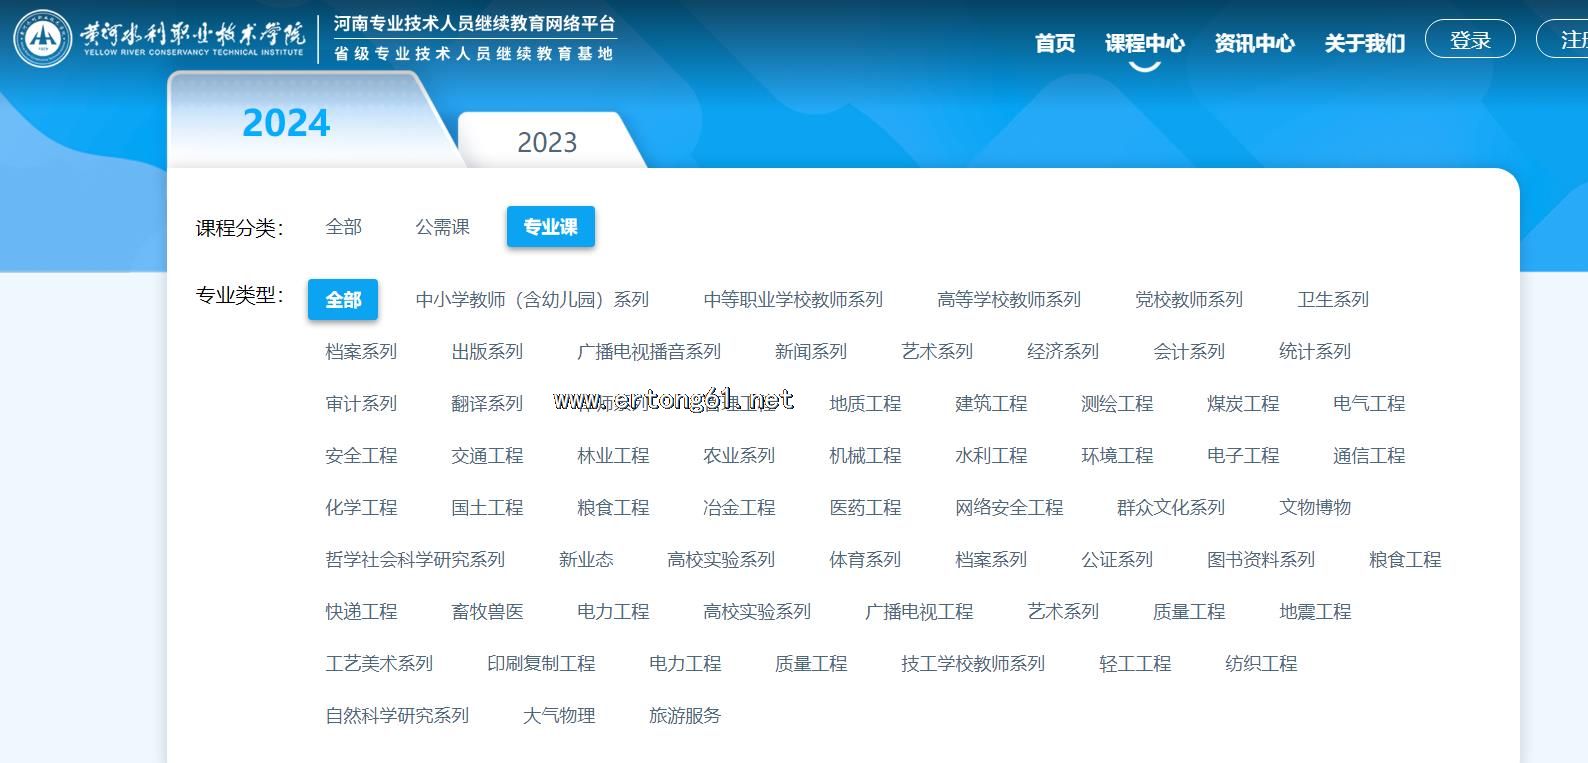Click the 会计系列 filter
The height and width of the screenshot is (763, 1588).
[1188, 352]
